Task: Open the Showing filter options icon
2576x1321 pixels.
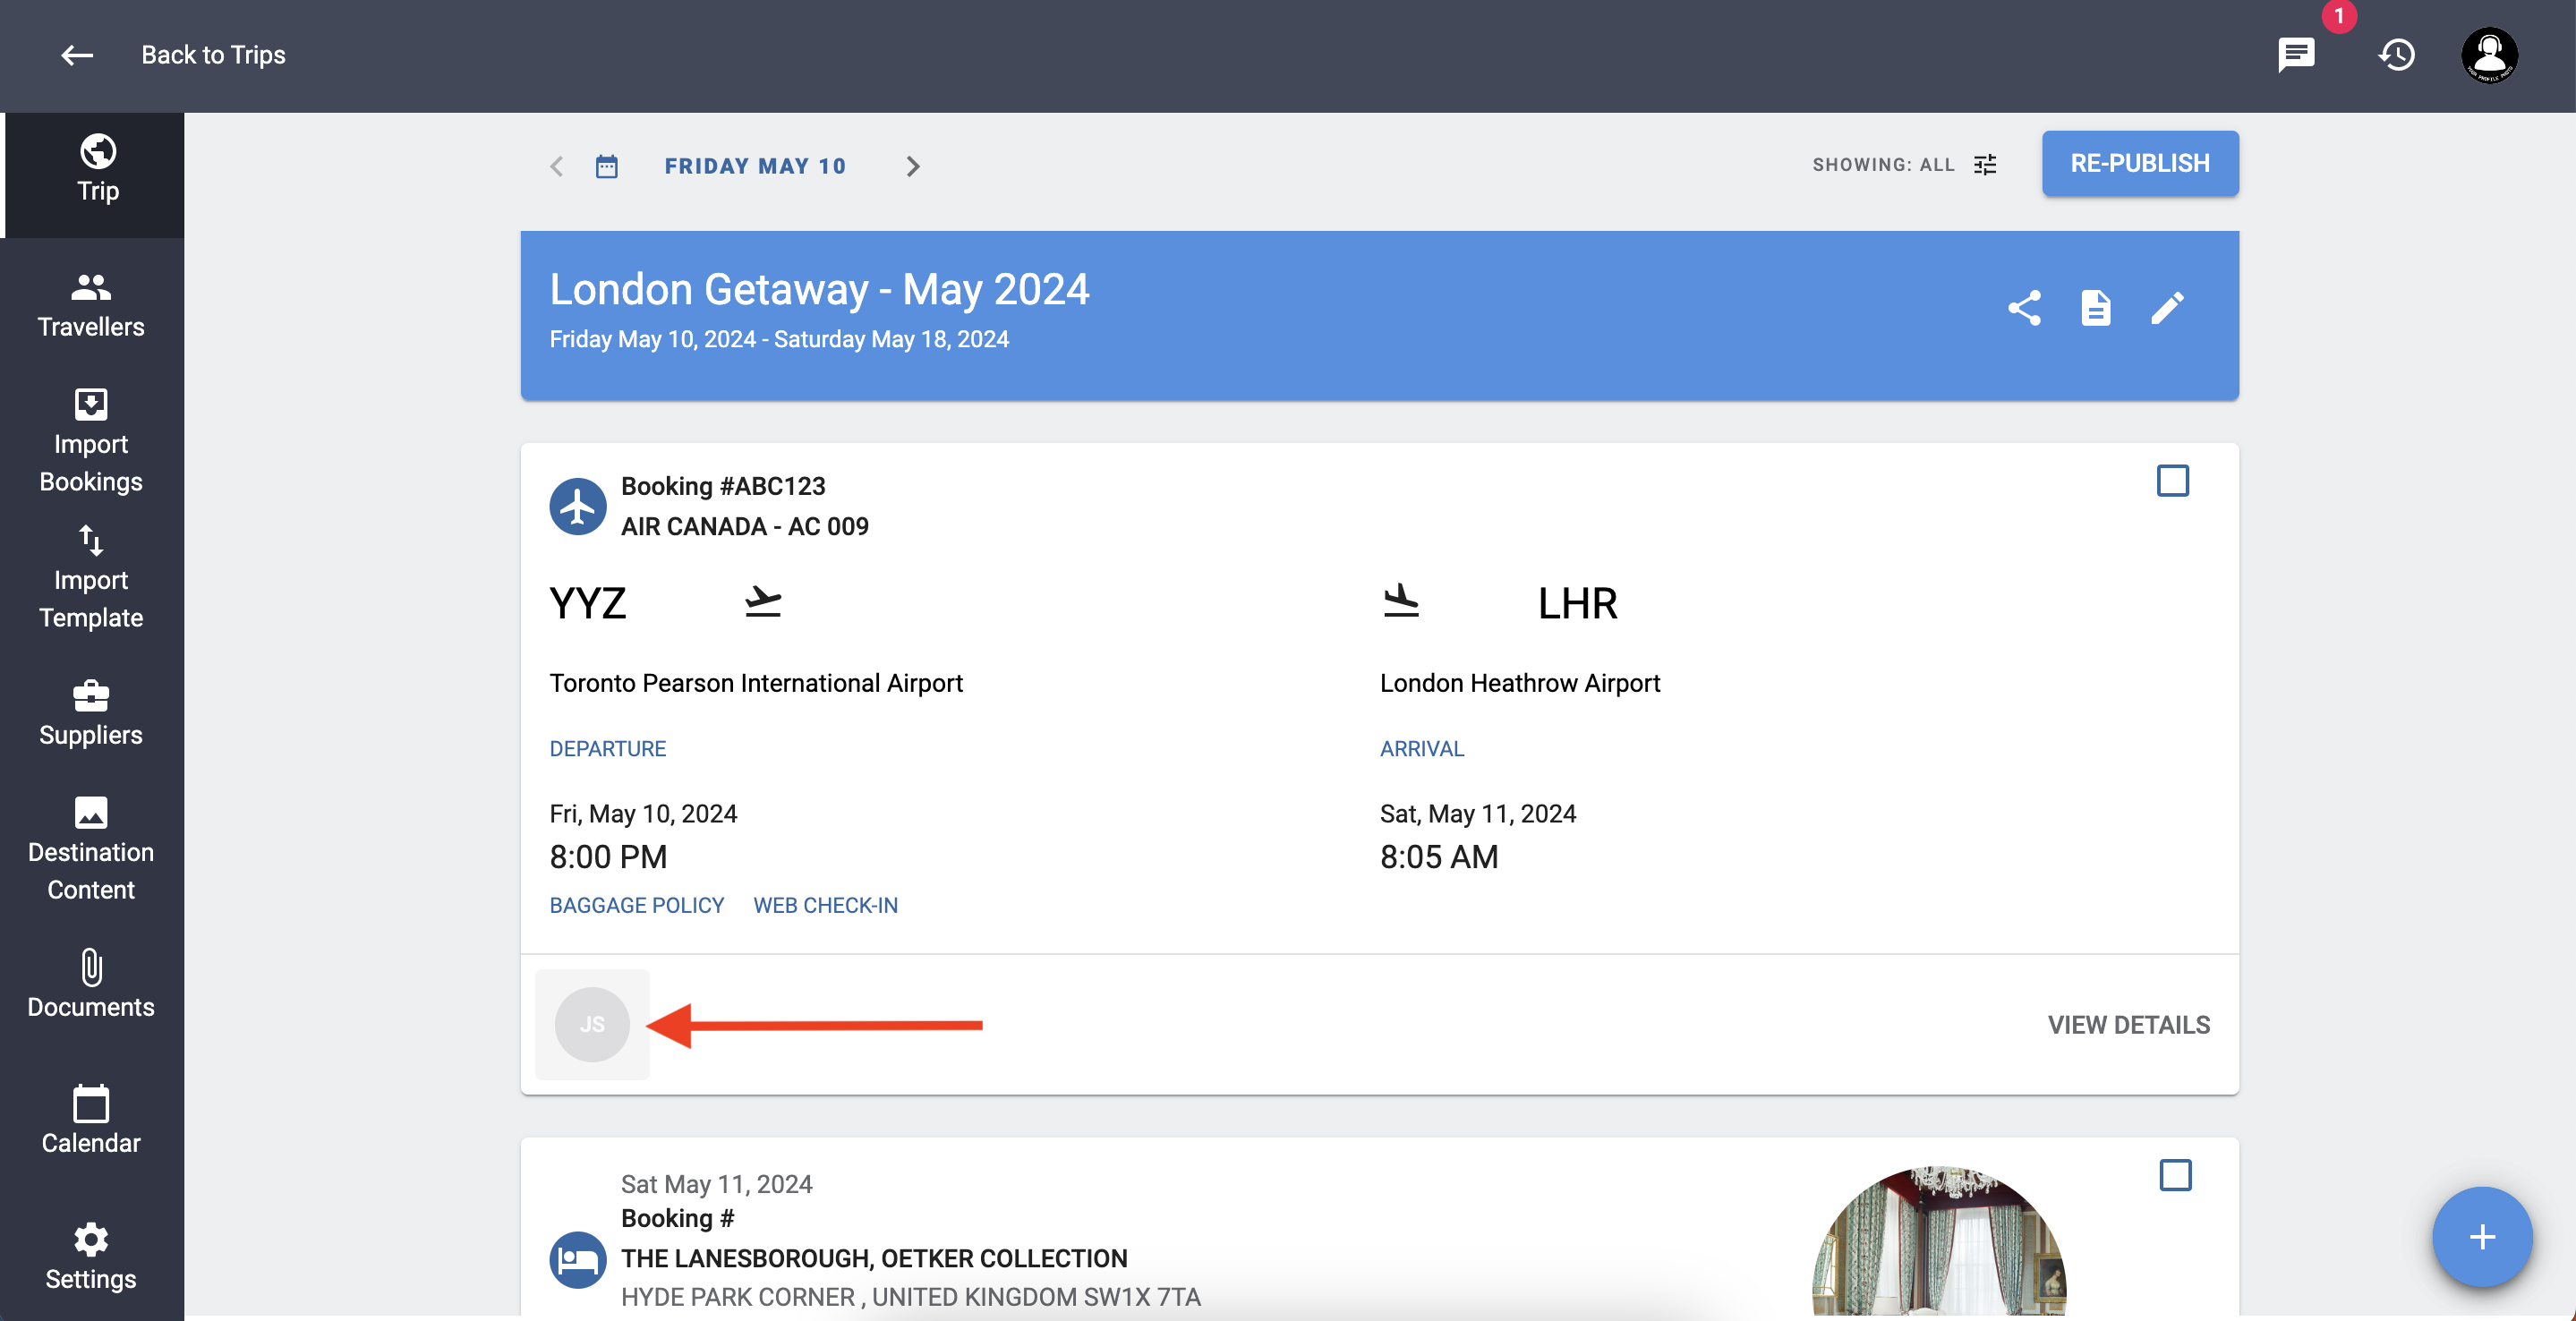Action: coord(1985,165)
